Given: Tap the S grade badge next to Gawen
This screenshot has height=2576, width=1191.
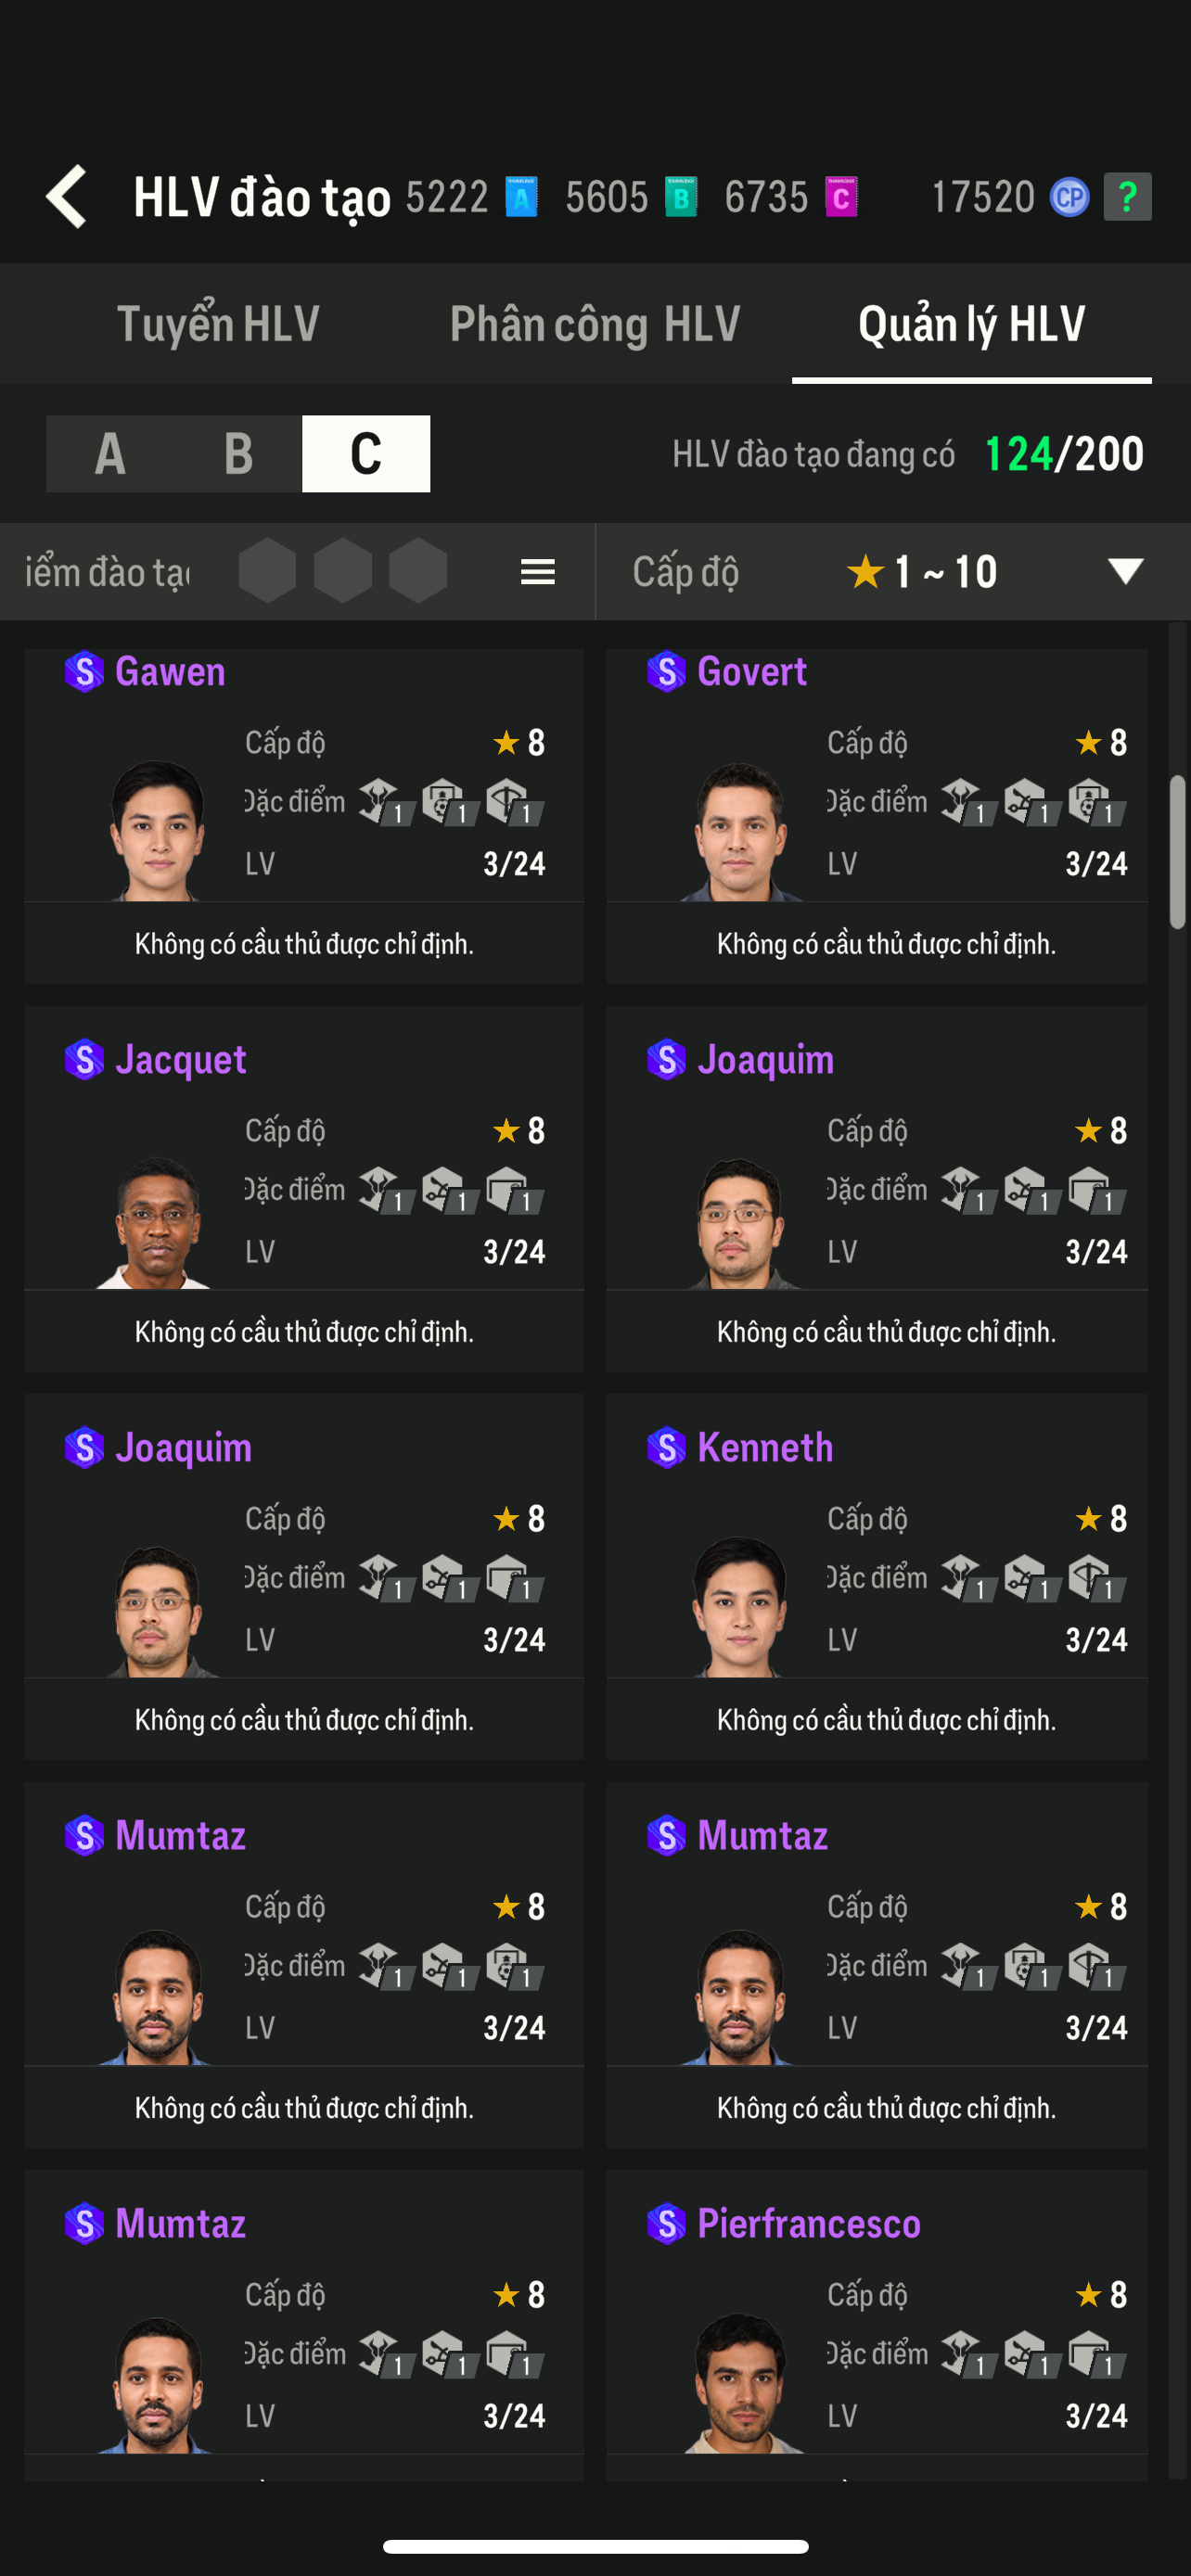Looking at the screenshot, I should coord(84,672).
